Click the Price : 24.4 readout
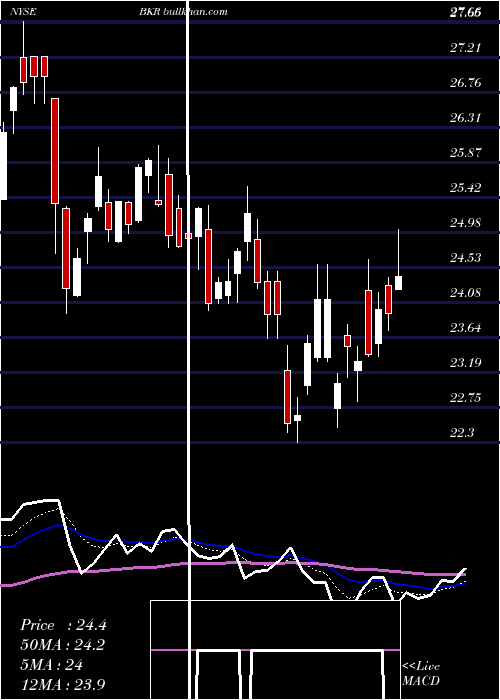This screenshot has width=500, height=700. [63, 625]
